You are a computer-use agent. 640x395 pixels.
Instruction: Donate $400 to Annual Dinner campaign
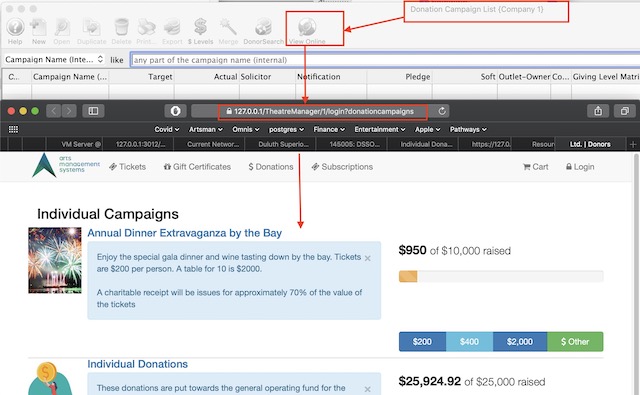pyautogui.click(x=469, y=342)
